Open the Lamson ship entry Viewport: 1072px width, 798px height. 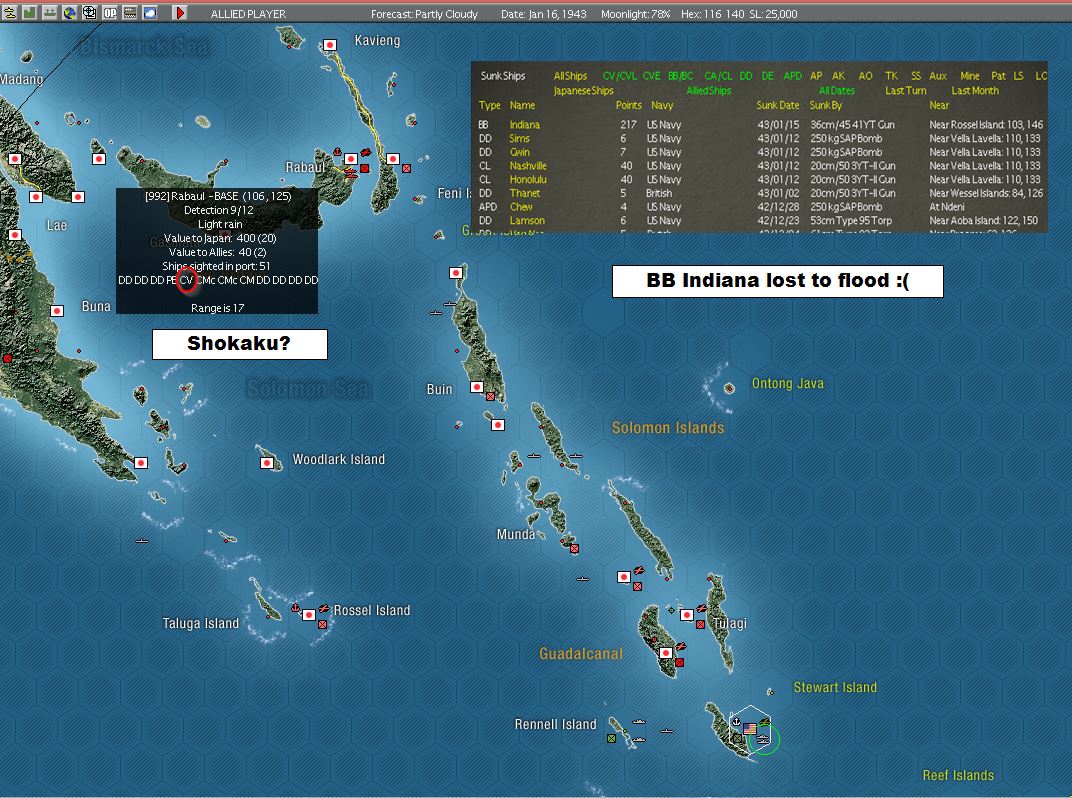(x=527, y=220)
